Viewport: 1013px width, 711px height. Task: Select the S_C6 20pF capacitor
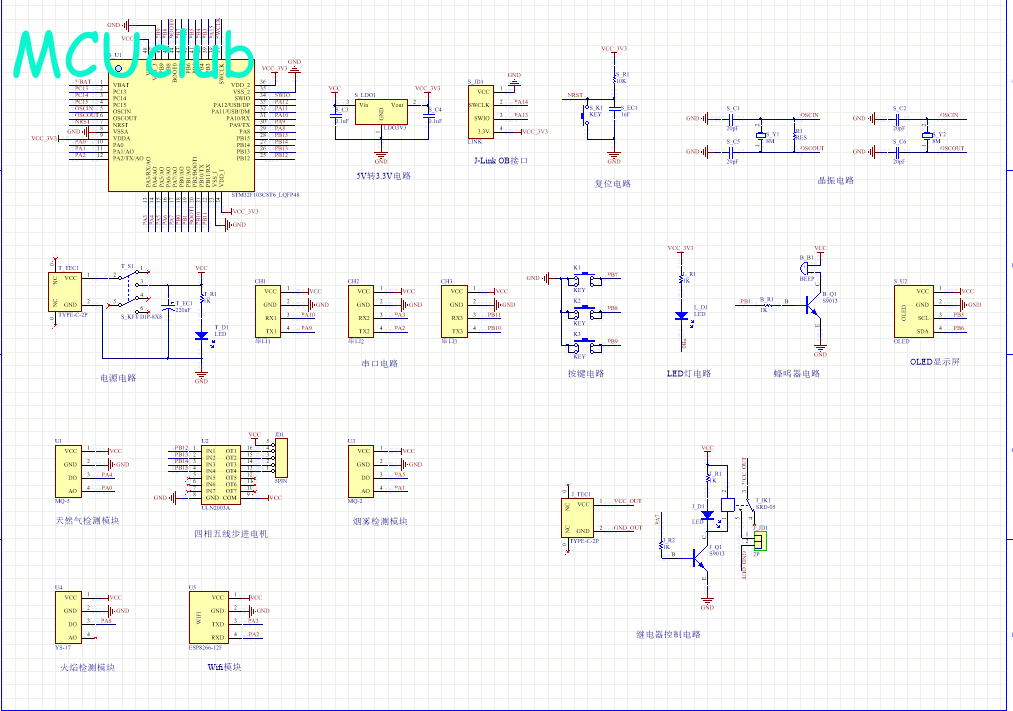[897, 152]
